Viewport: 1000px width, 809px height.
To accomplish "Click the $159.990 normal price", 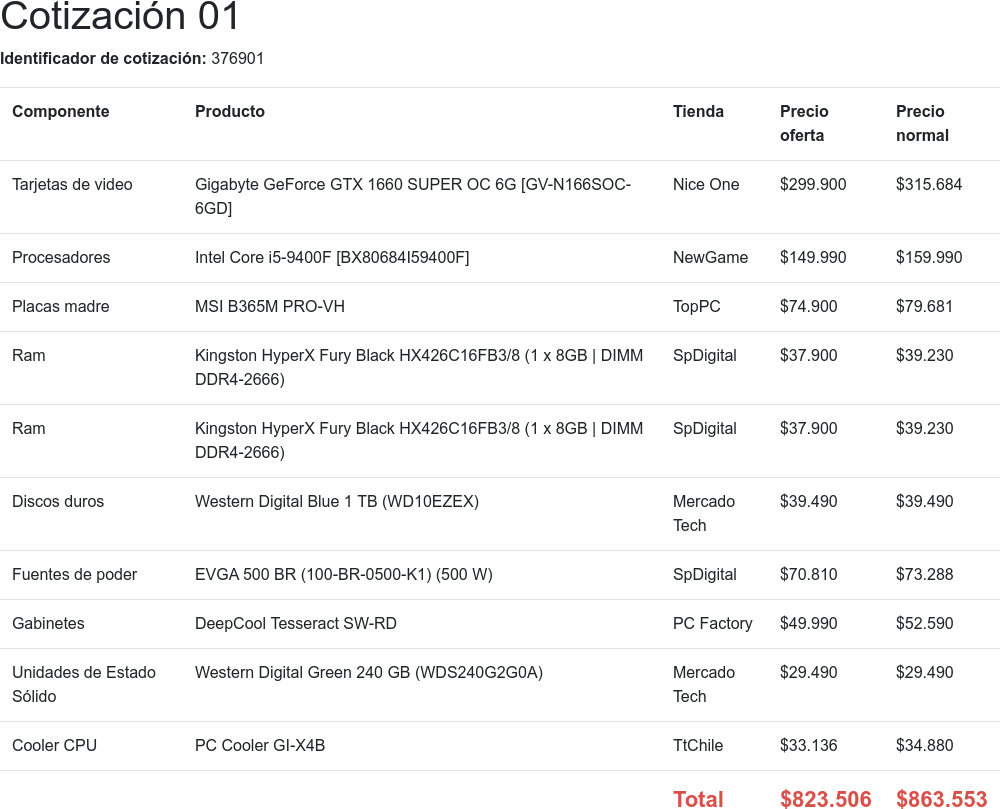I will [x=929, y=258].
